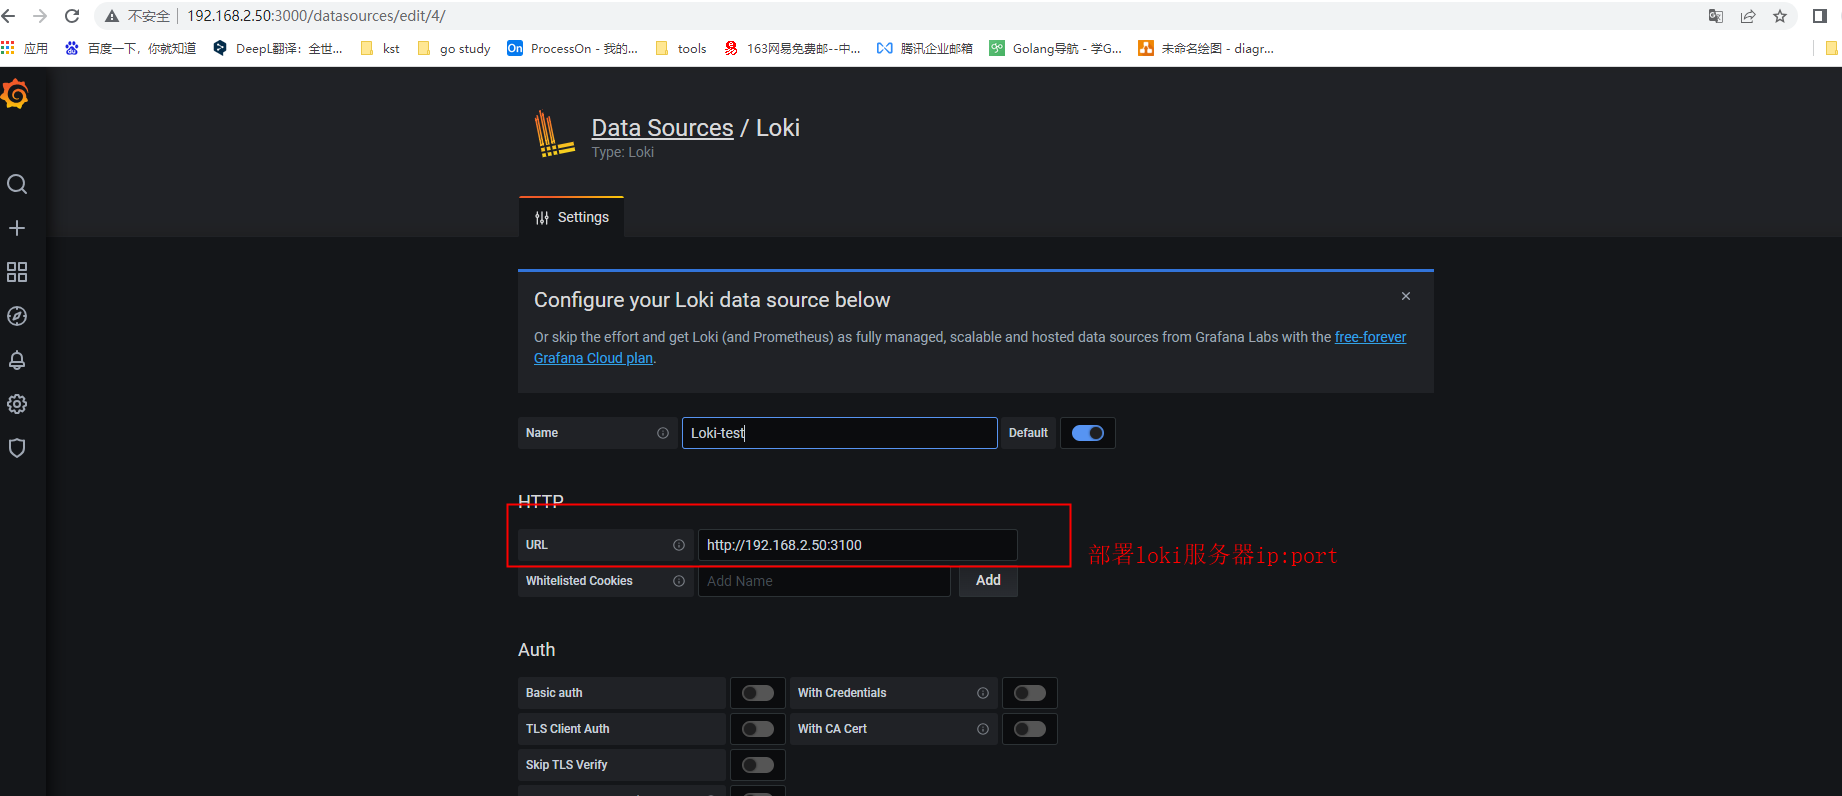Click the share page icon in address bar
1842x796 pixels.
[x=1748, y=16]
